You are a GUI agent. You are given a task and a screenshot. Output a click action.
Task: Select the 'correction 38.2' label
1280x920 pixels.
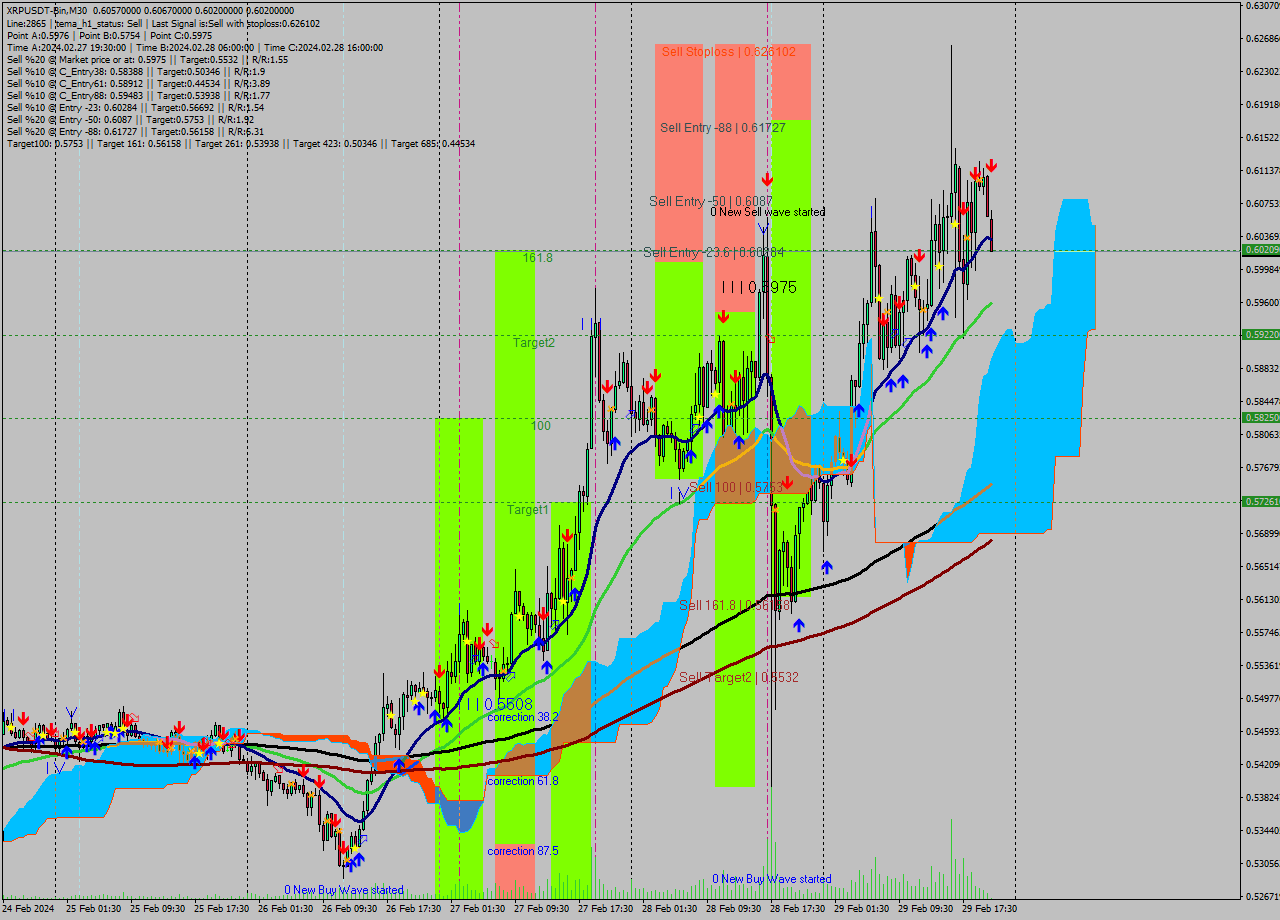tap(523, 717)
